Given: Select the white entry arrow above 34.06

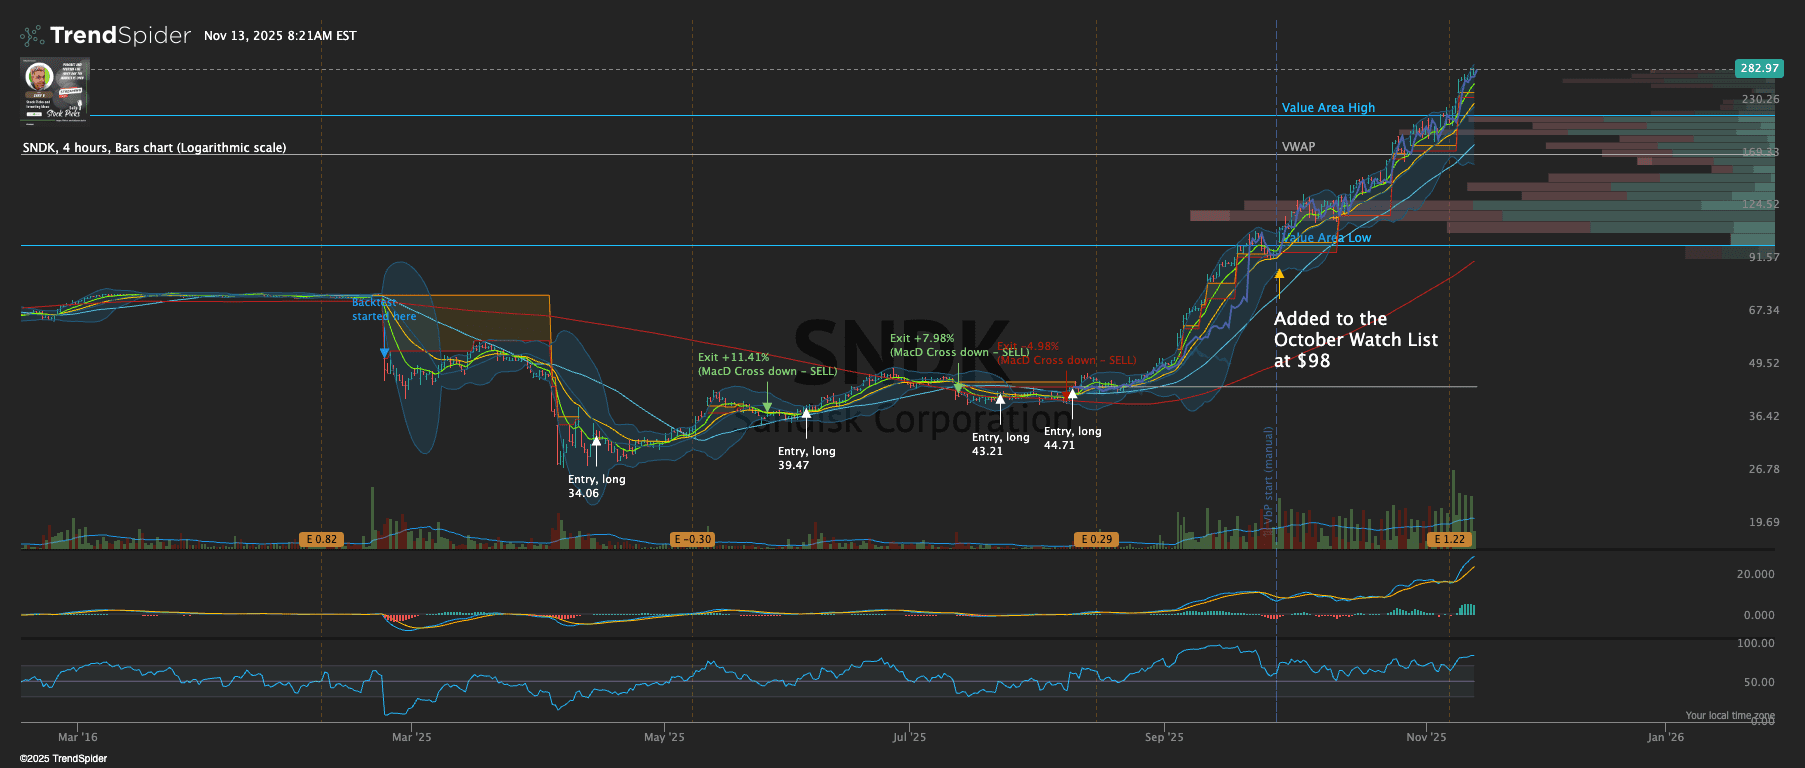Looking at the screenshot, I should 596,440.
